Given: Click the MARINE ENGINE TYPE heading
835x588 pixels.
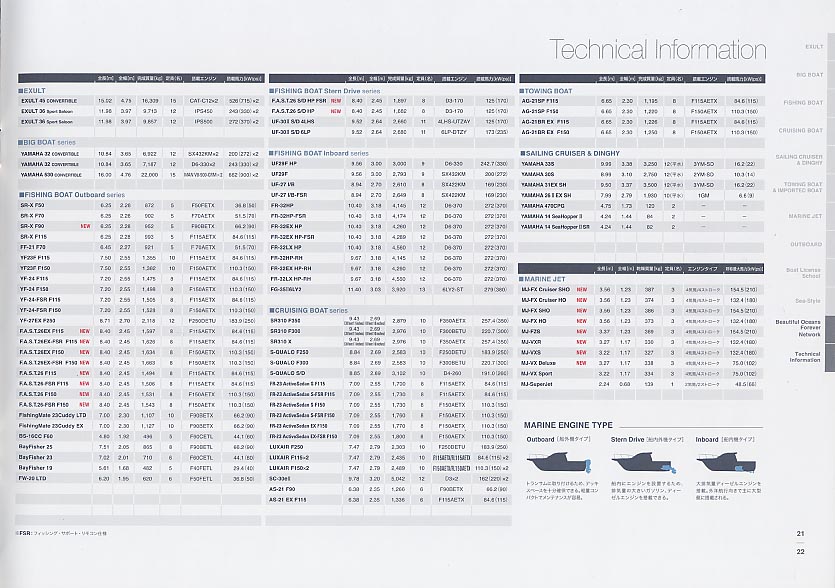Looking at the screenshot, I should (x=568, y=425).
